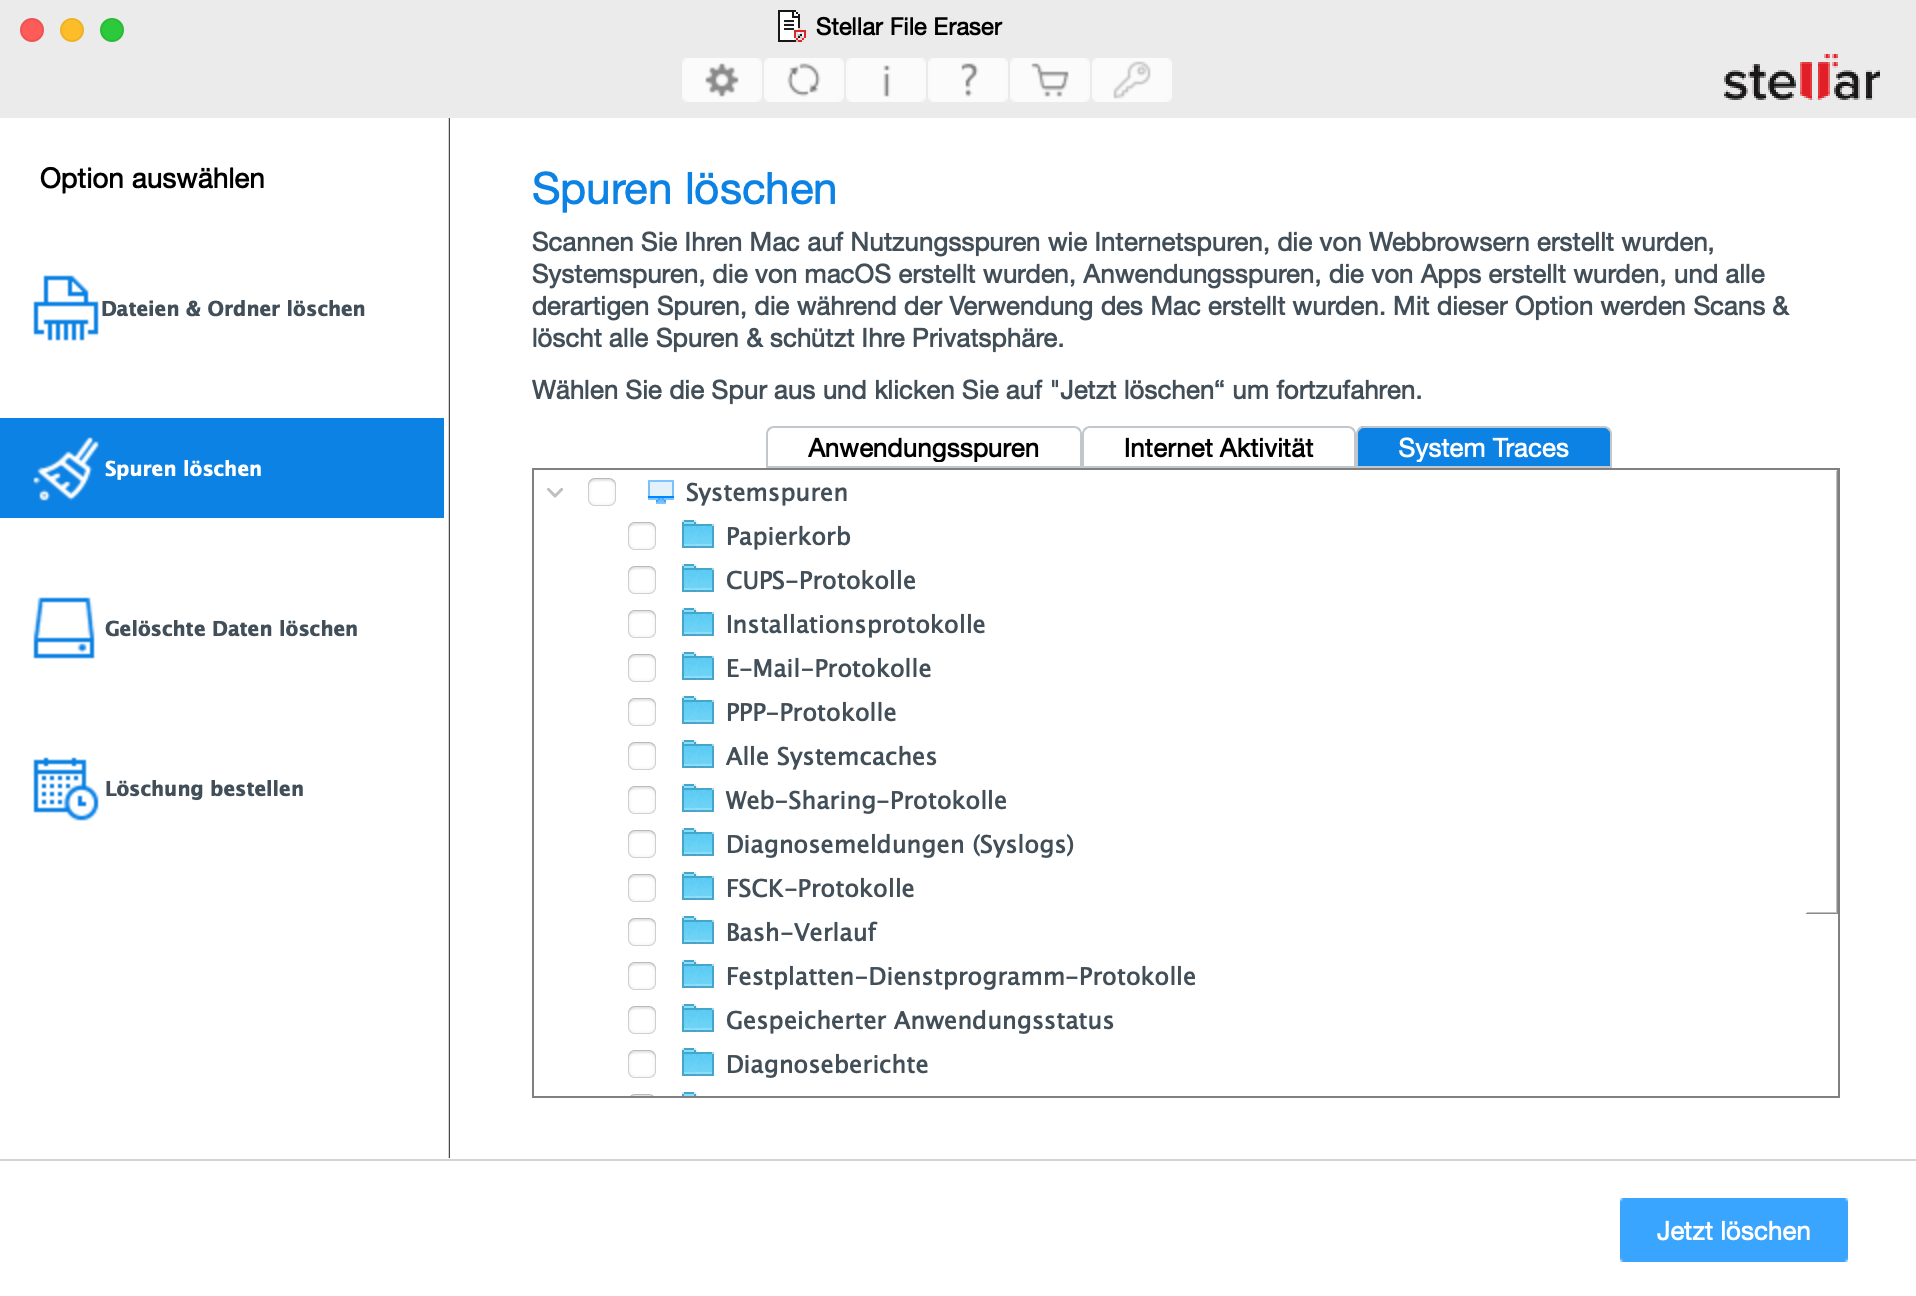The width and height of the screenshot is (1916, 1296).
Task: Go to Gelöschte Daten löschen
Action: (x=222, y=628)
